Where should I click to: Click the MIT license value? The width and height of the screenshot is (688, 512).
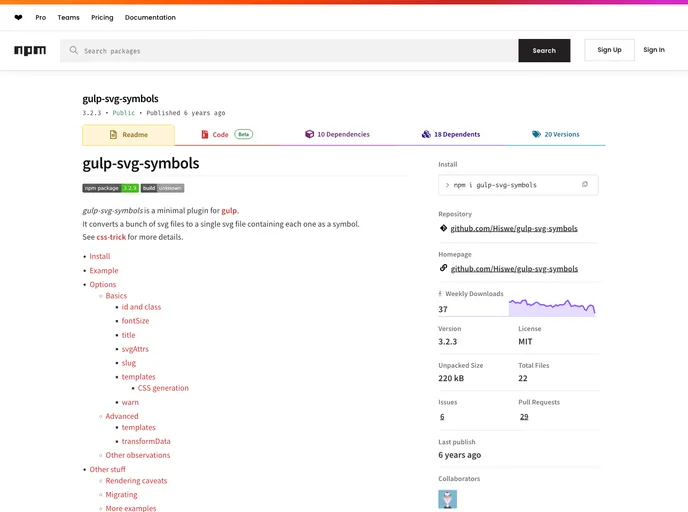pos(525,341)
